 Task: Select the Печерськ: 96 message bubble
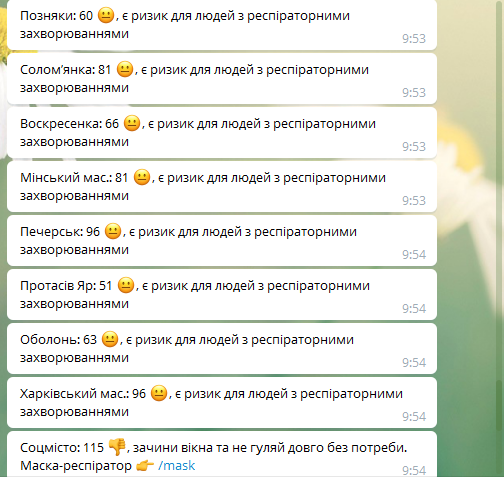pyautogui.click(x=222, y=241)
